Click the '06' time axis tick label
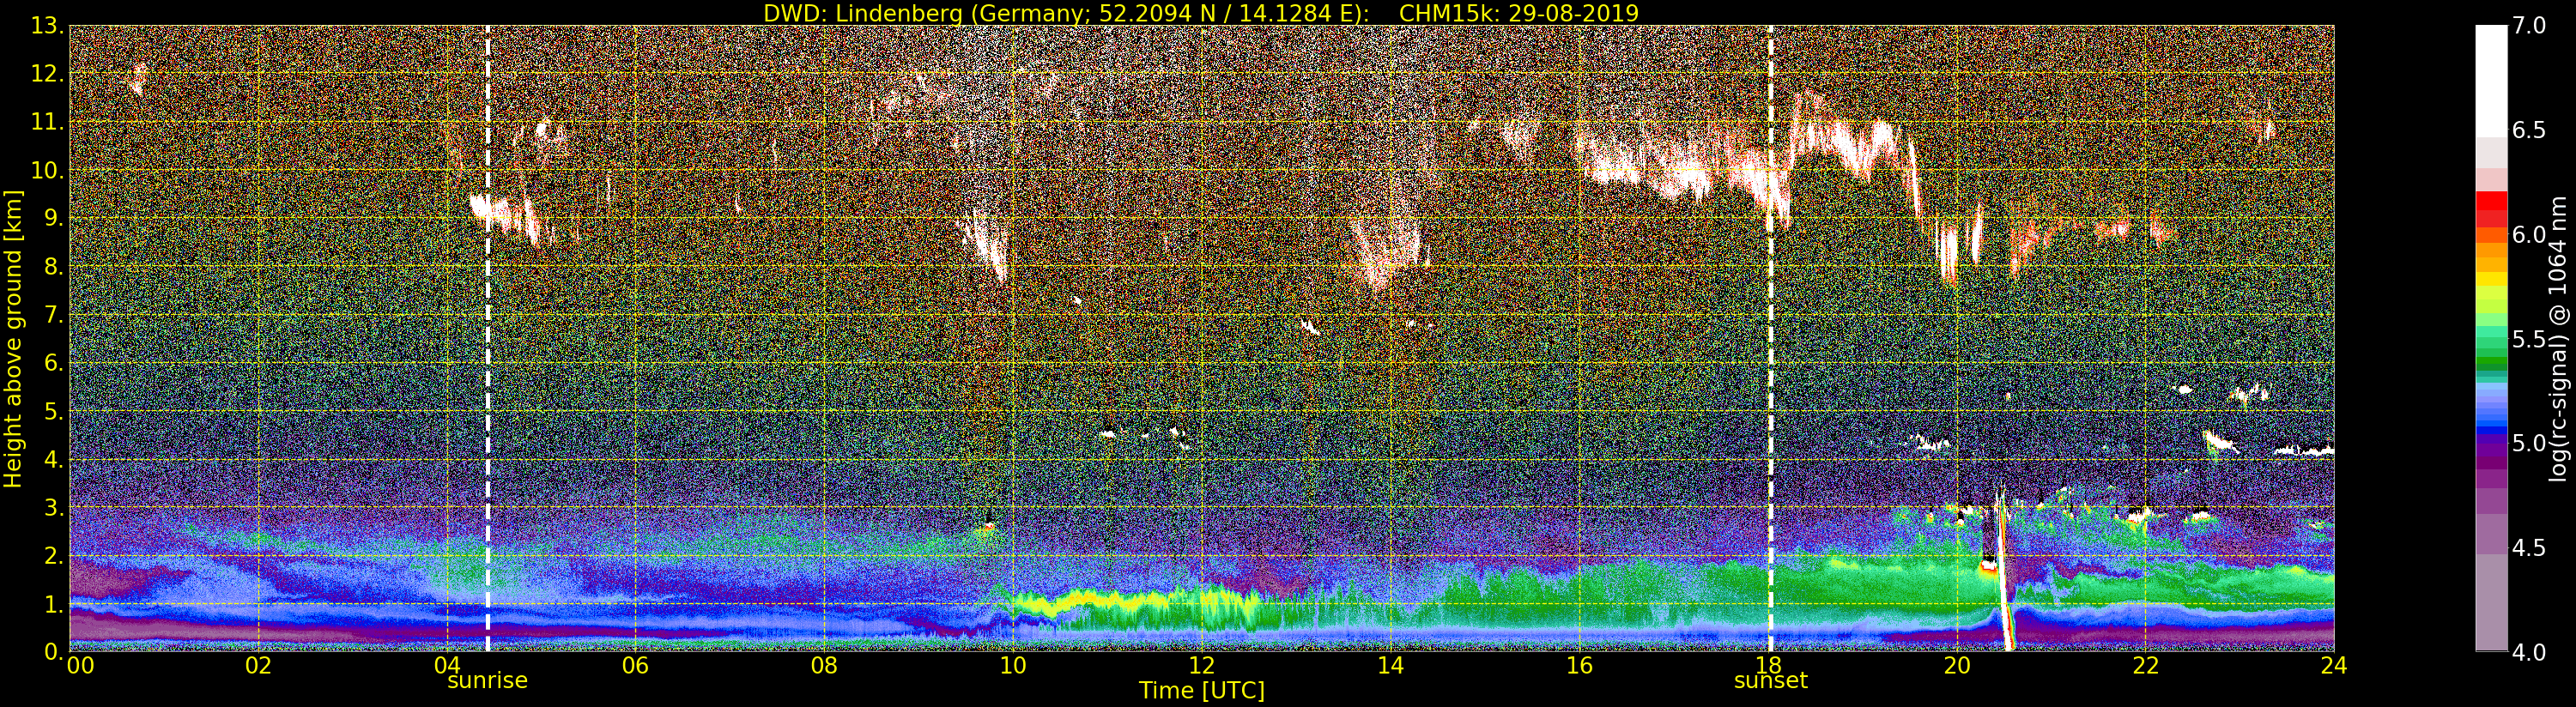The height and width of the screenshot is (707, 2576). (635, 666)
